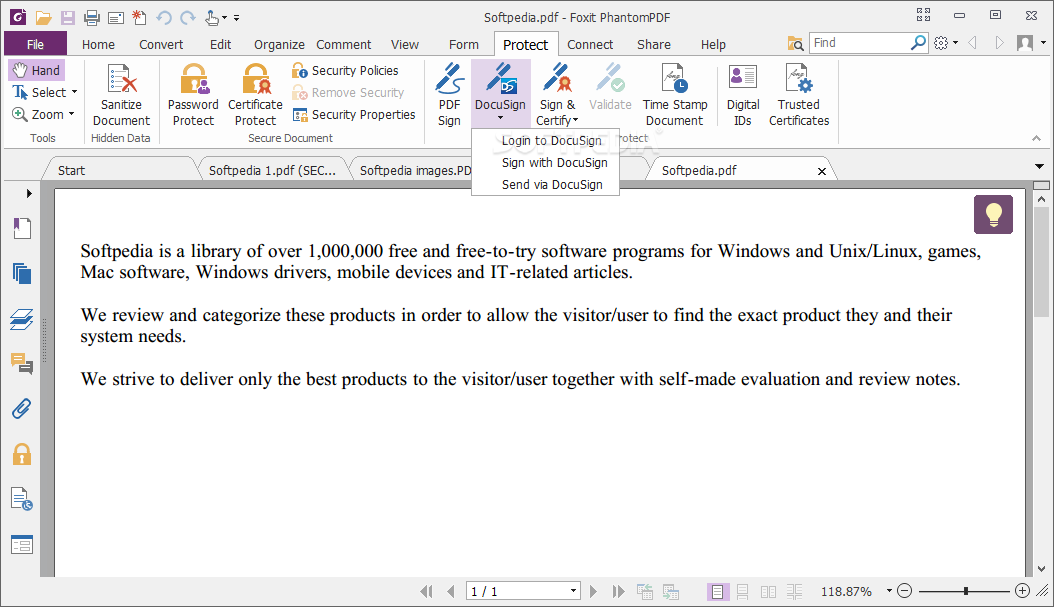This screenshot has height=607, width=1054.
Task: Enable continuous facing view mode
Action: pos(795,592)
